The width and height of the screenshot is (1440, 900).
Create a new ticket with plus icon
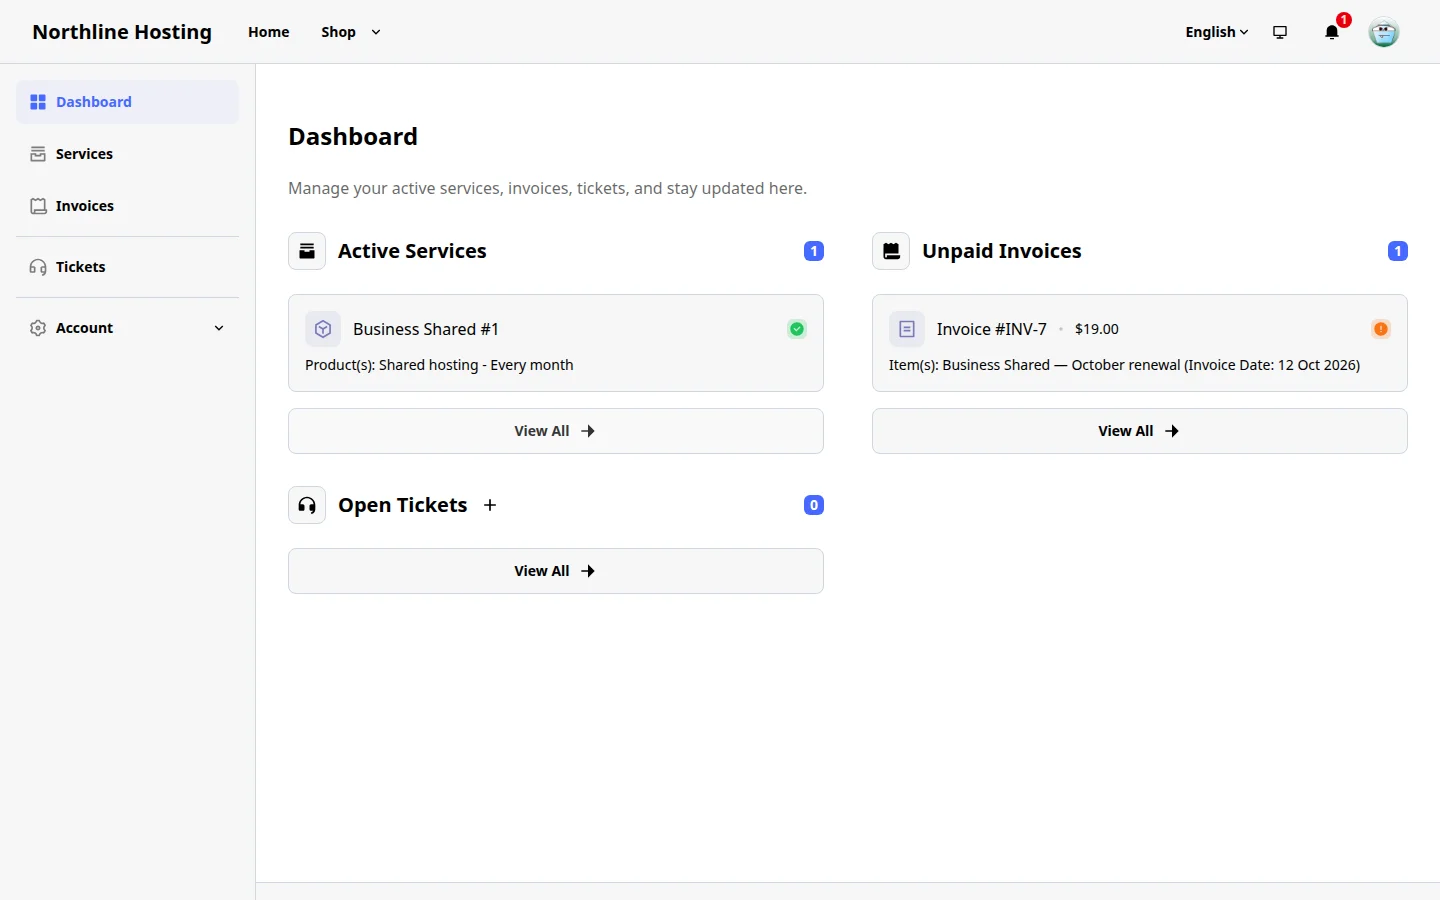490,505
